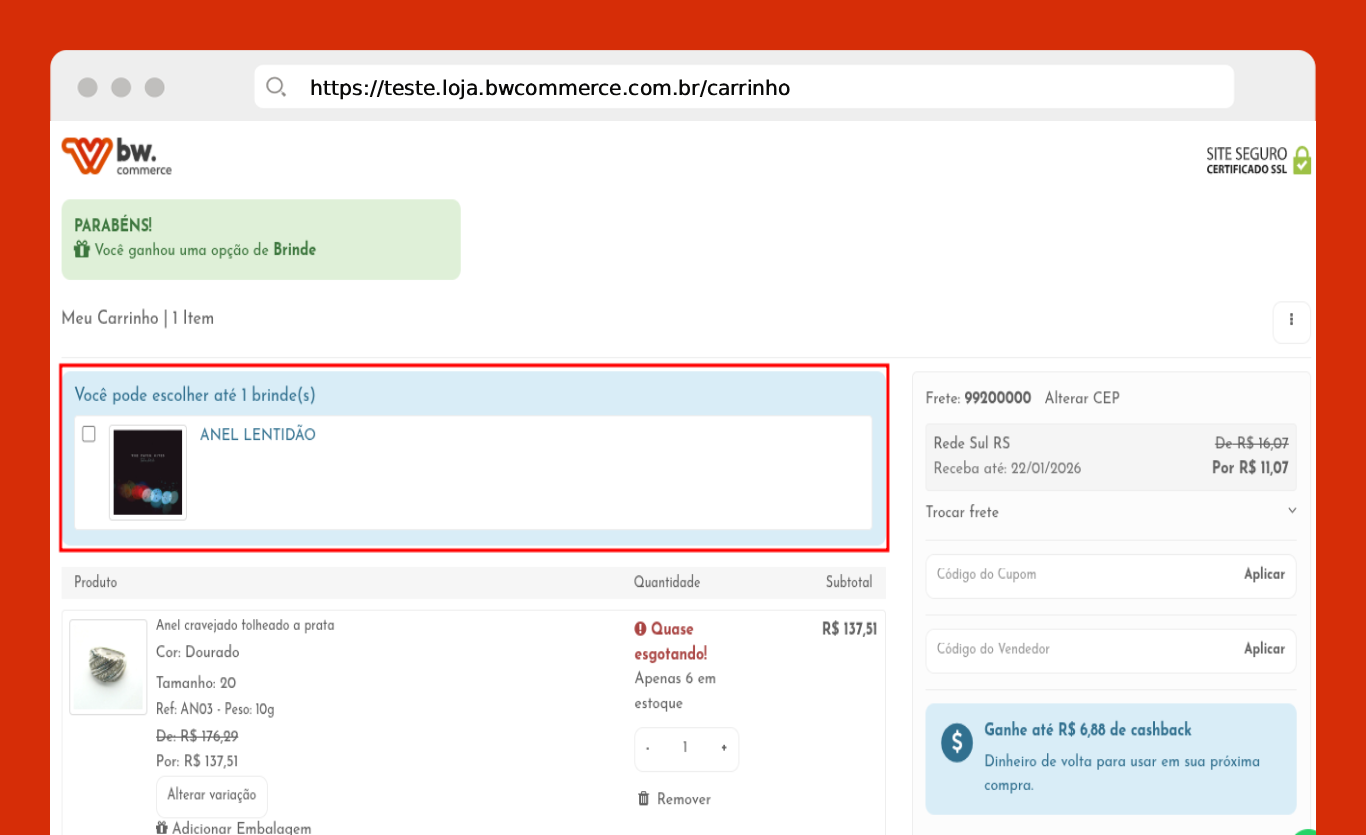
Task: Expand the Trocar frete chevron
Action: coord(1291,511)
